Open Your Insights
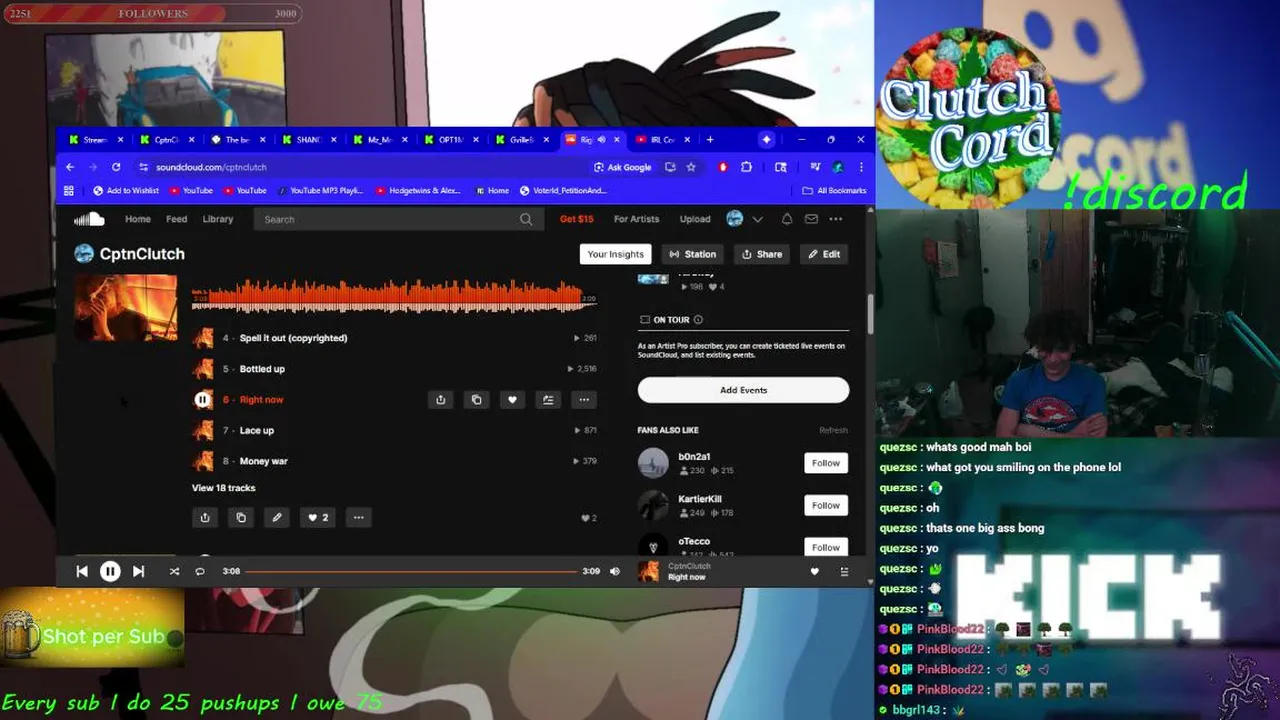Screen dimensions: 1280x720 615,254
